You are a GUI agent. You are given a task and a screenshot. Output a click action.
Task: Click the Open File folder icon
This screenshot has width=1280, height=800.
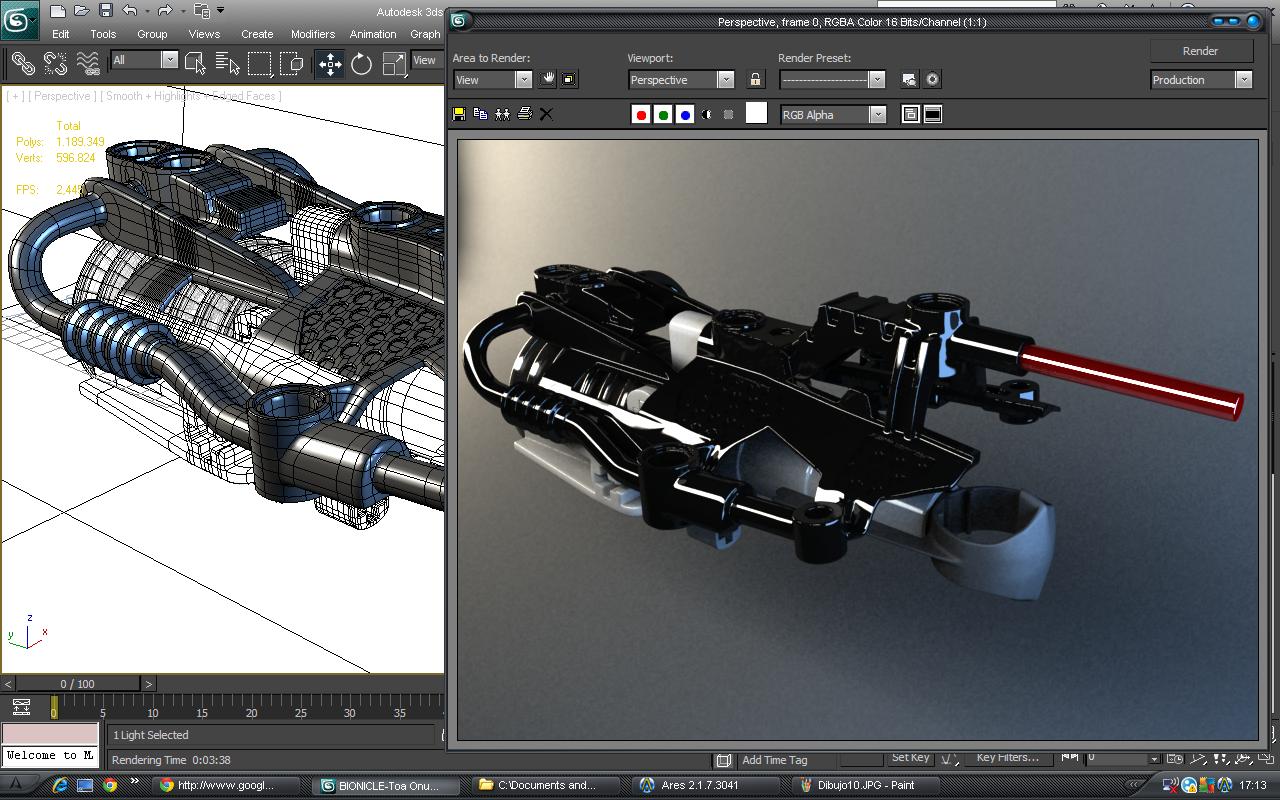81,11
